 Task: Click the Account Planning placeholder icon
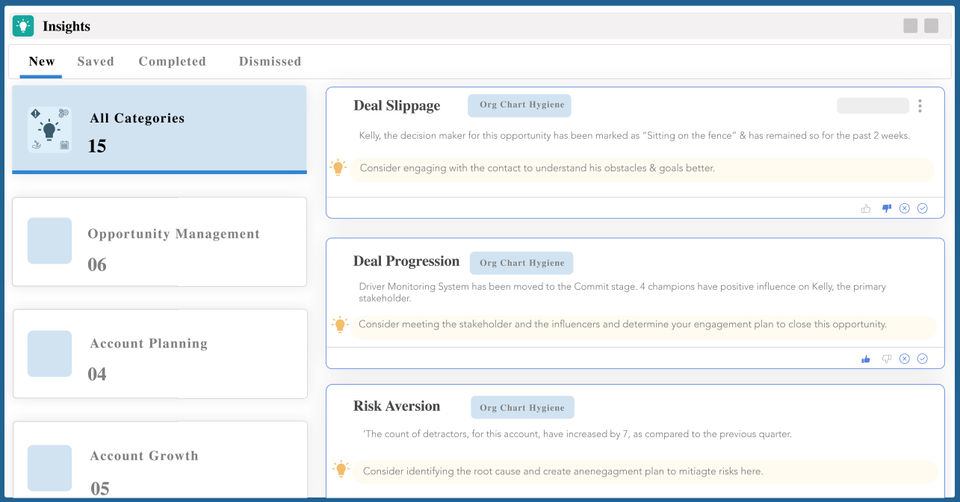coord(50,353)
